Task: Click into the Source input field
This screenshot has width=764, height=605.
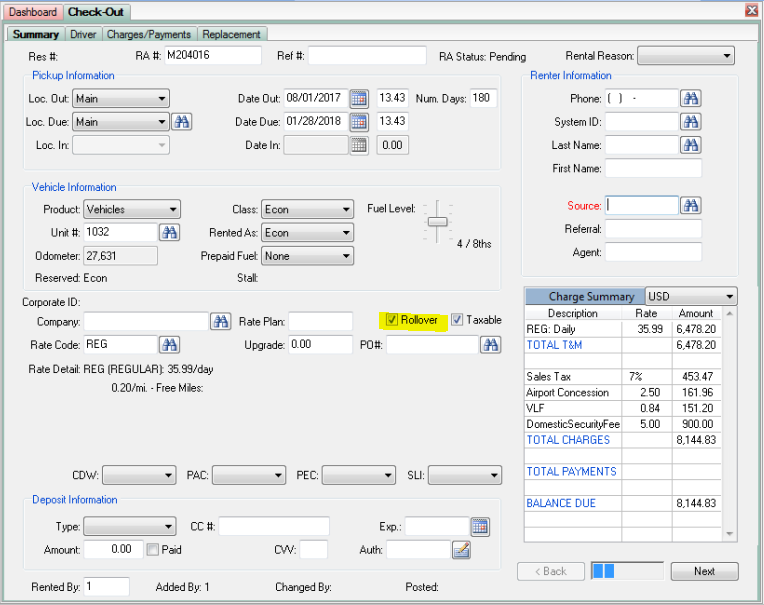Action: point(641,205)
